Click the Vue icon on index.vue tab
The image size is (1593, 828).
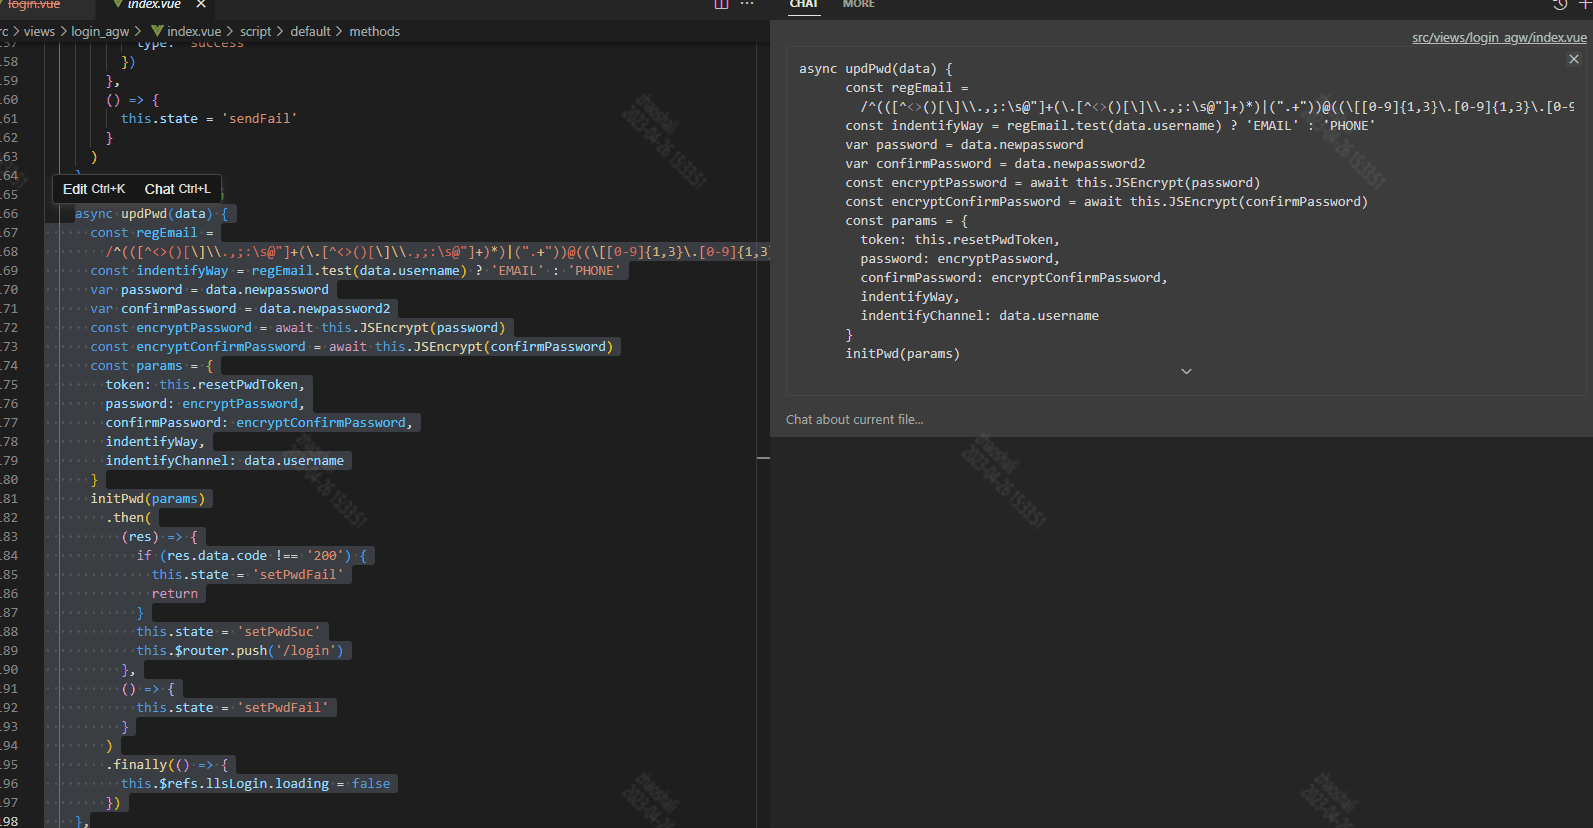click(x=118, y=4)
